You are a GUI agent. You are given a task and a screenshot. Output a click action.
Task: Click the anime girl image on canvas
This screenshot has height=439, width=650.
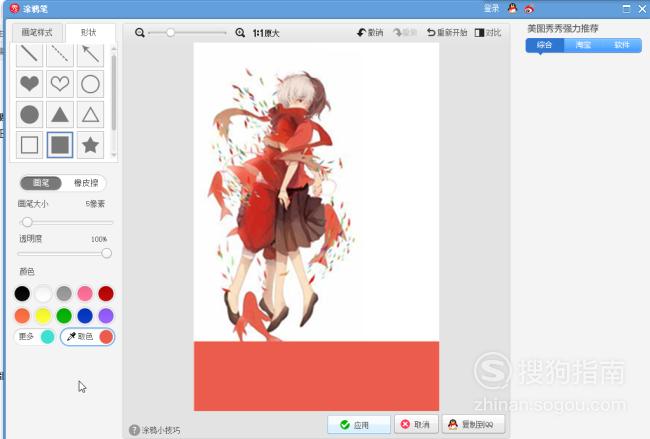click(282, 203)
